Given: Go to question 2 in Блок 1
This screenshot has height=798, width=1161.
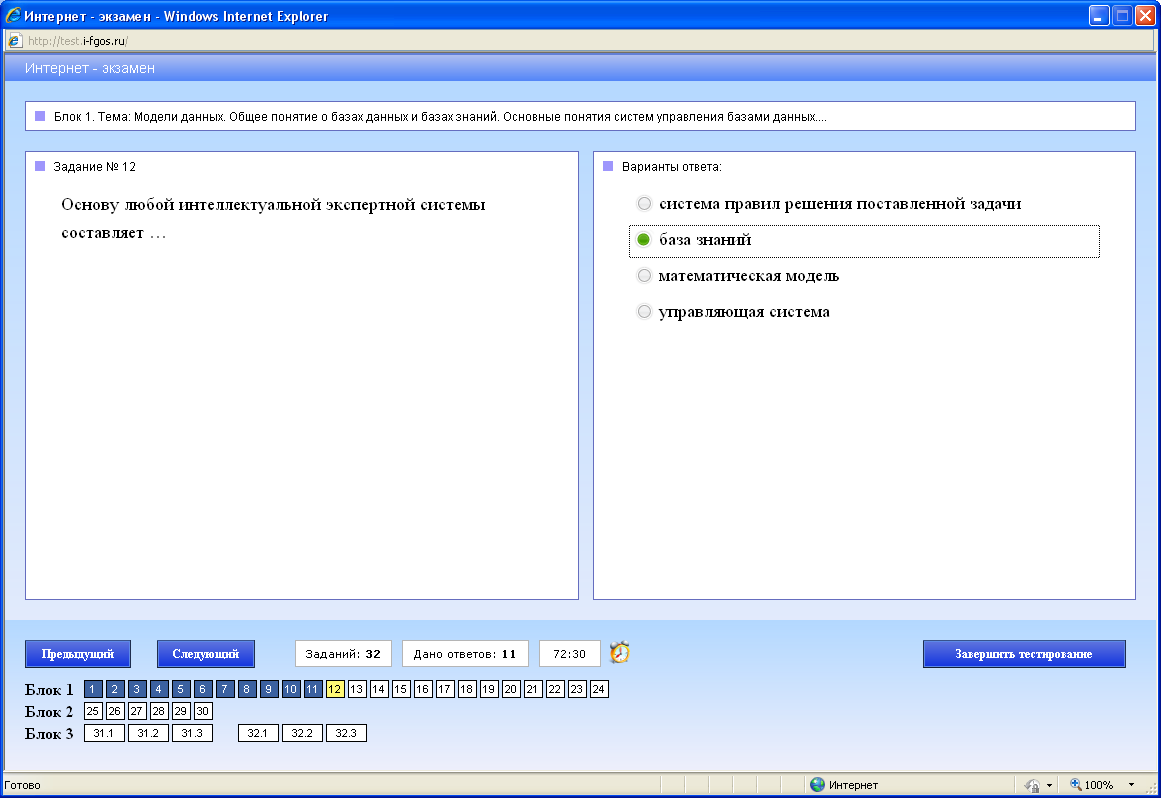Looking at the screenshot, I should 115,689.
